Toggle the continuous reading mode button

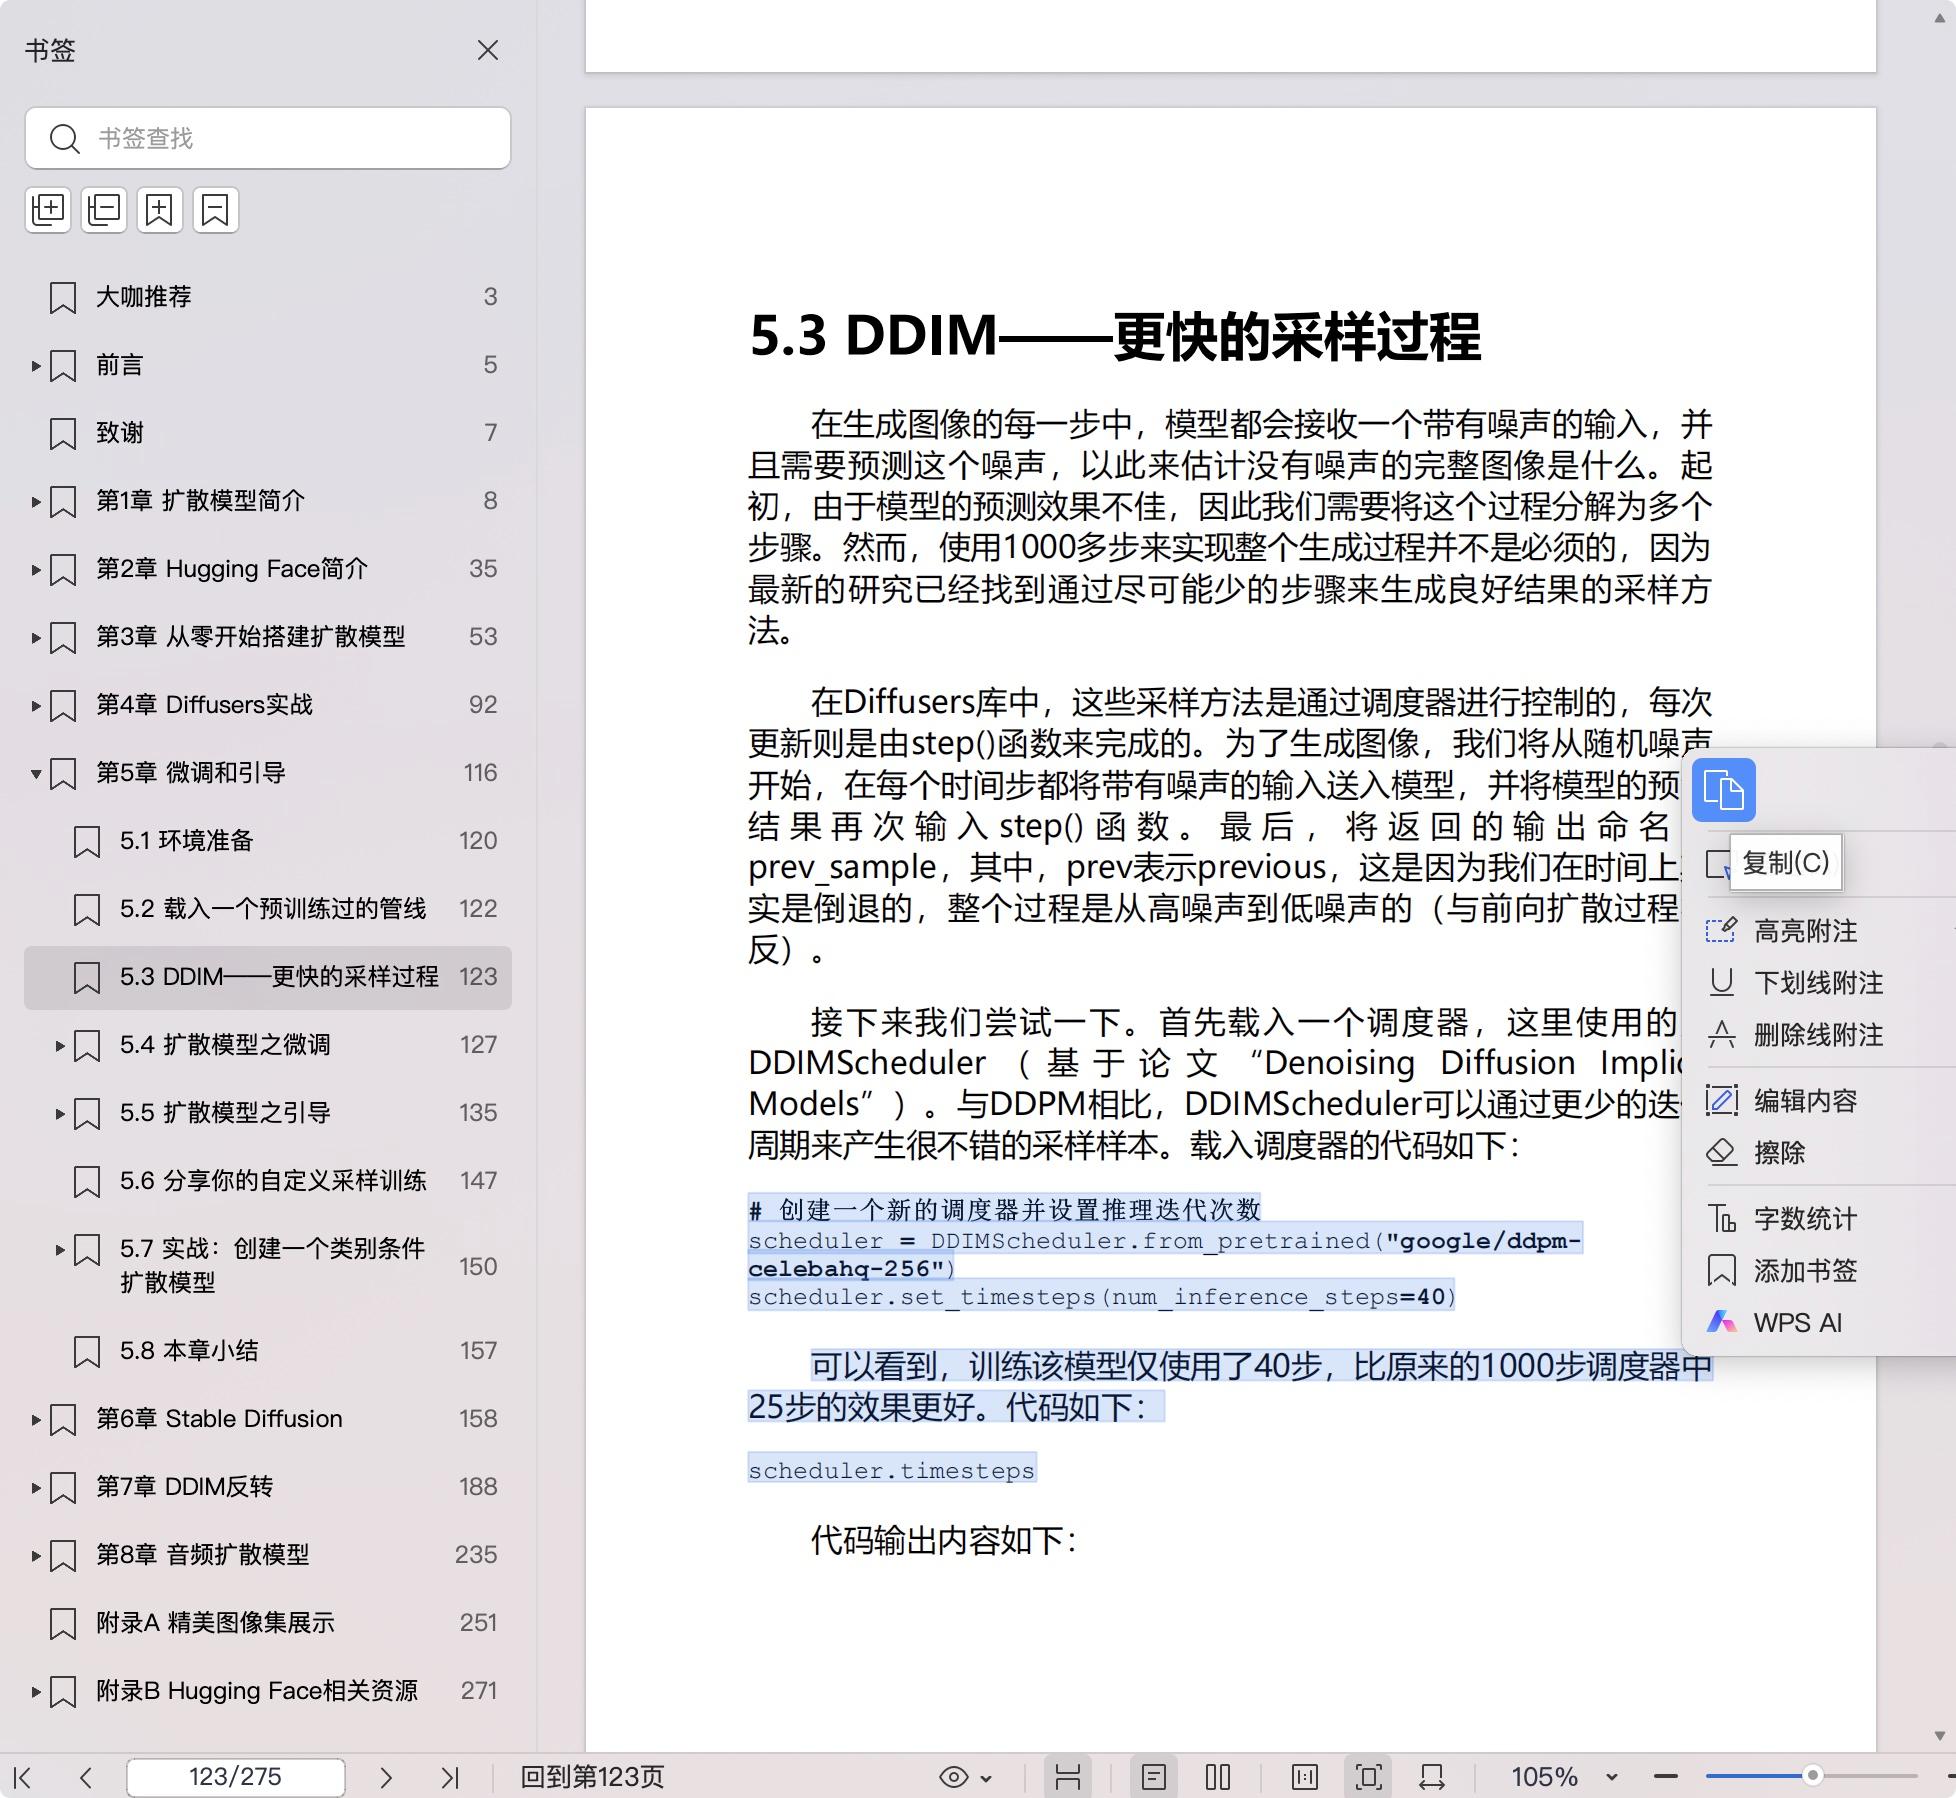[1068, 1777]
